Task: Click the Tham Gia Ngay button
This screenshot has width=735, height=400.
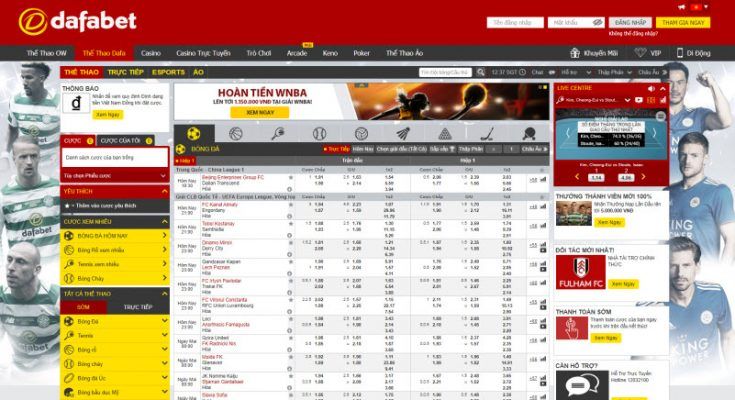Action: click(x=683, y=23)
